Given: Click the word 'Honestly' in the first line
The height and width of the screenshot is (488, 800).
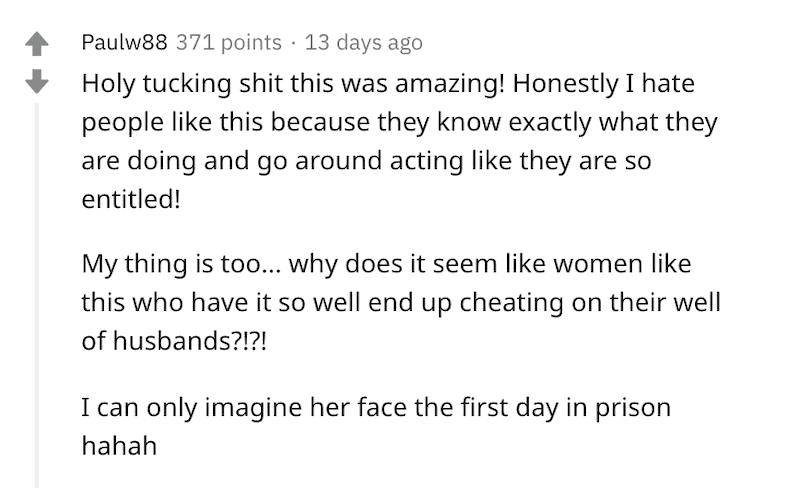Looking at the screenshot, I should click(565, 84).
